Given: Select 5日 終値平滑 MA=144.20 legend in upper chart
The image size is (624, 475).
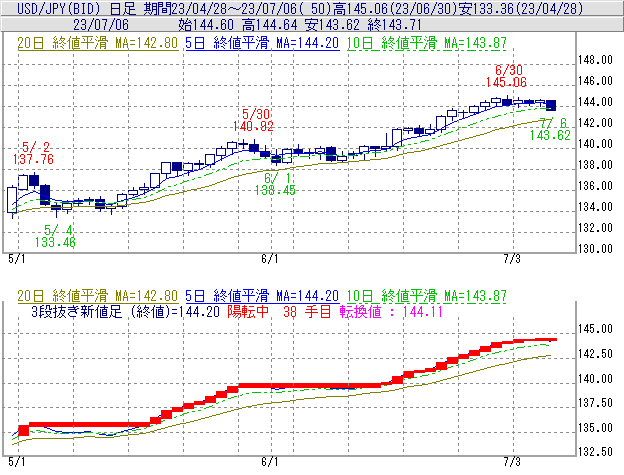Looking at the screenshot, I should tap(262, 43).
